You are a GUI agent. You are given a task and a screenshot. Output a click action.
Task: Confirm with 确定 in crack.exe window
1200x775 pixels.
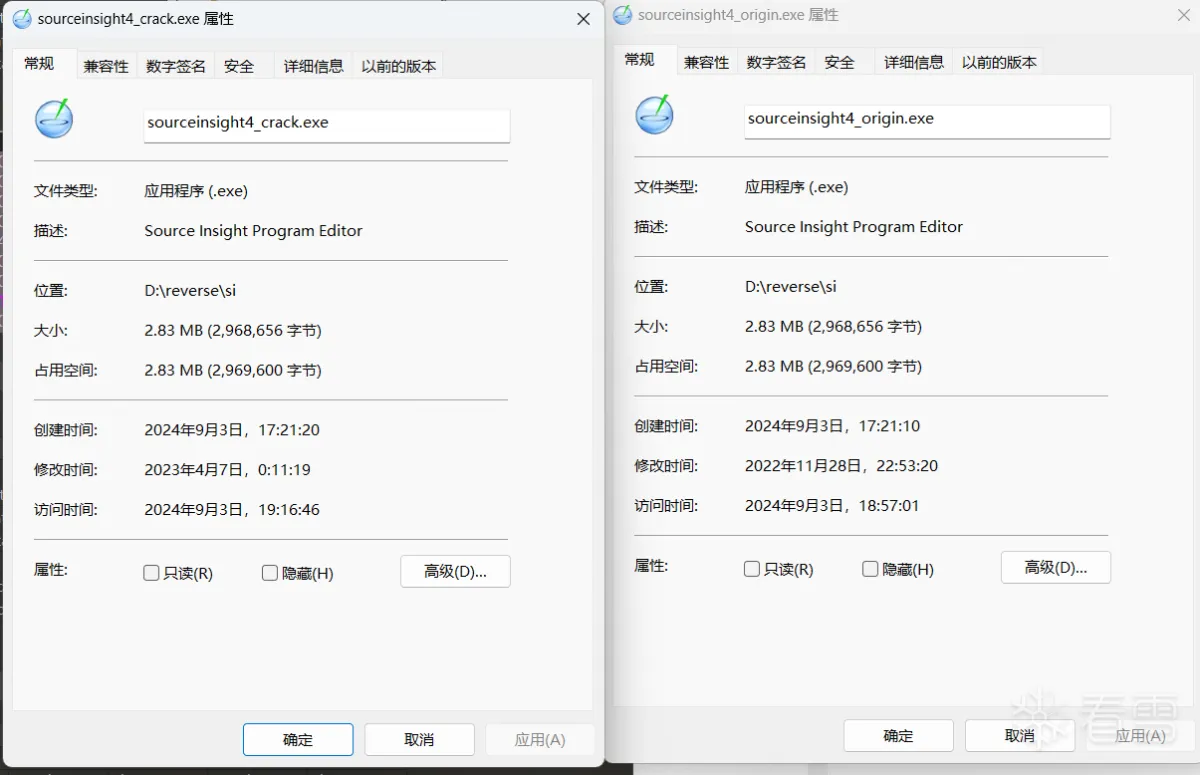(x=298, y=740)
